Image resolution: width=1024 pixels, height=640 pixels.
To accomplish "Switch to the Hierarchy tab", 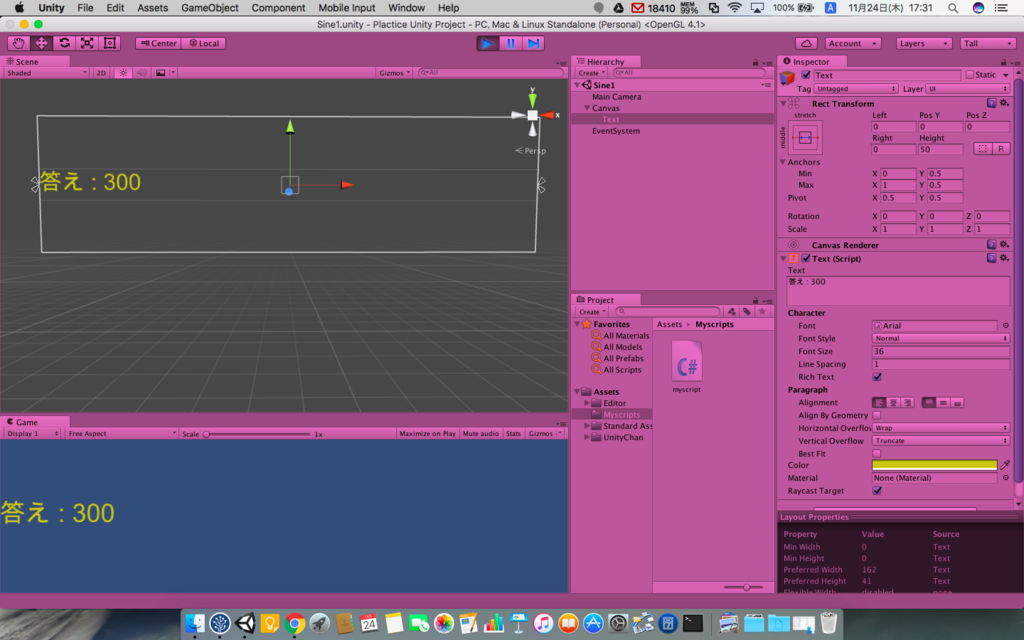I will (605, 61).
